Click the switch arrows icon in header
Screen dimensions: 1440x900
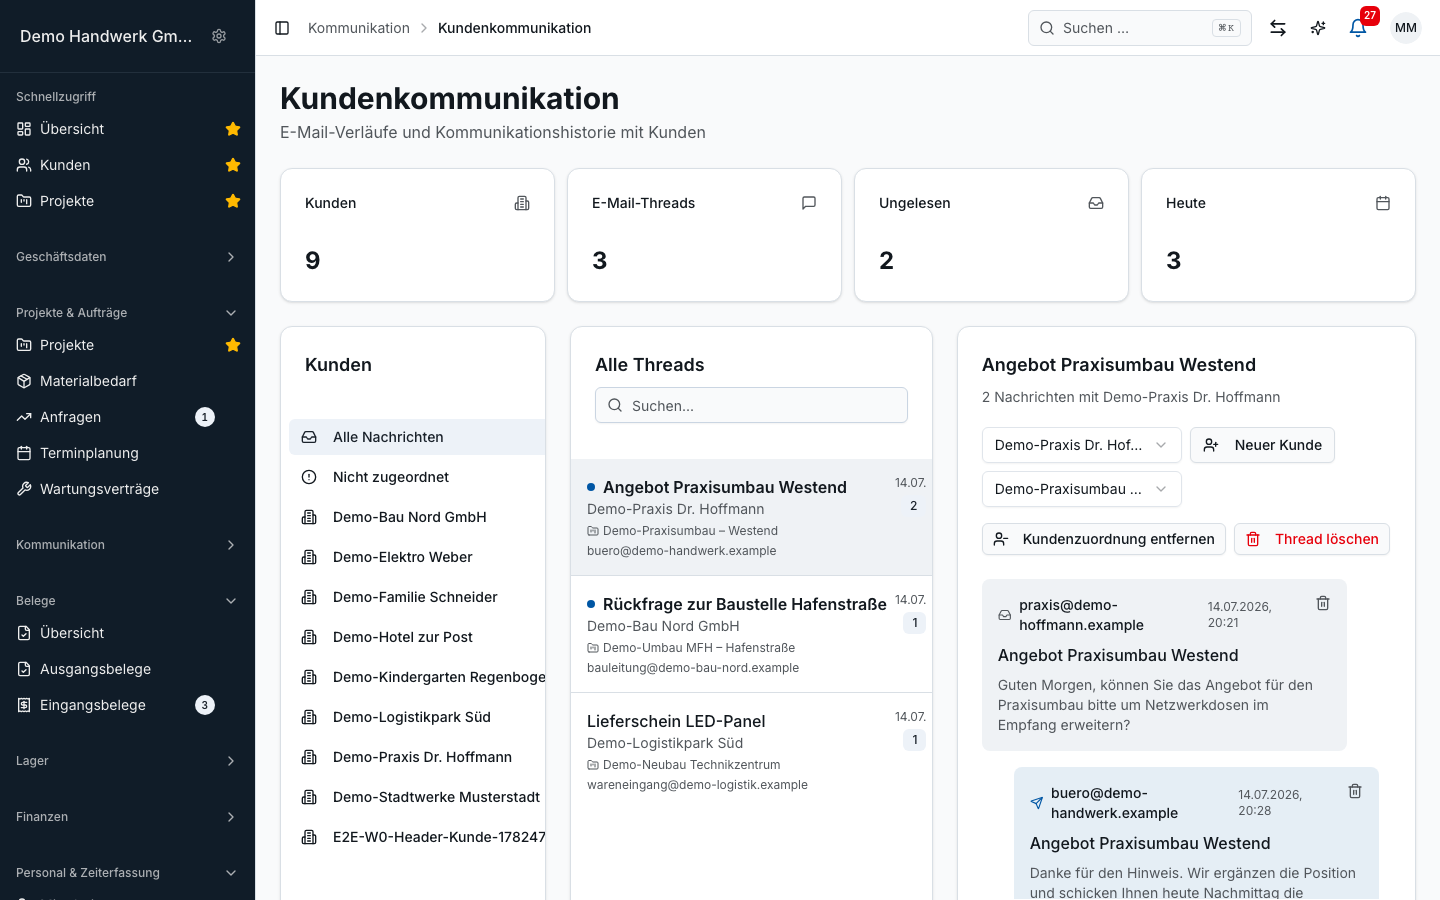1278,28
